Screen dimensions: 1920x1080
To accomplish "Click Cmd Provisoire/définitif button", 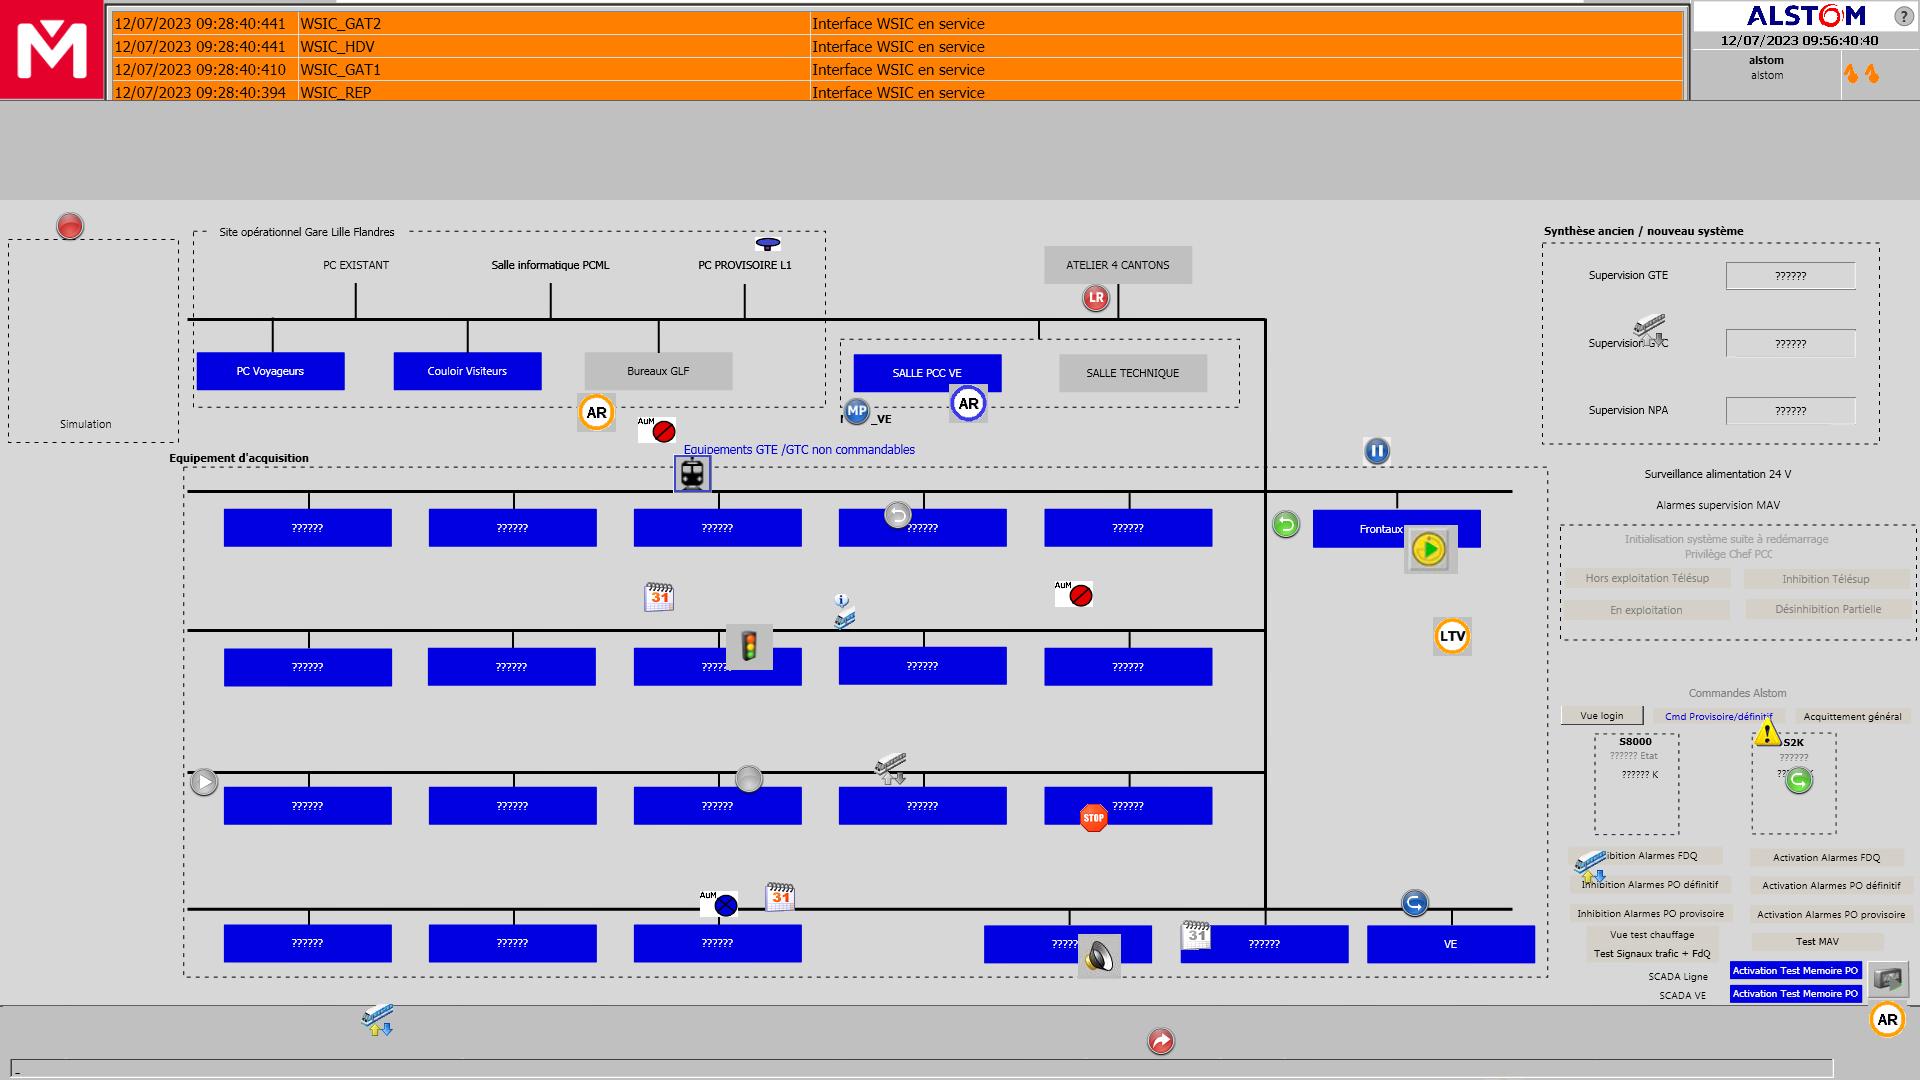I will click(1718, 717).
